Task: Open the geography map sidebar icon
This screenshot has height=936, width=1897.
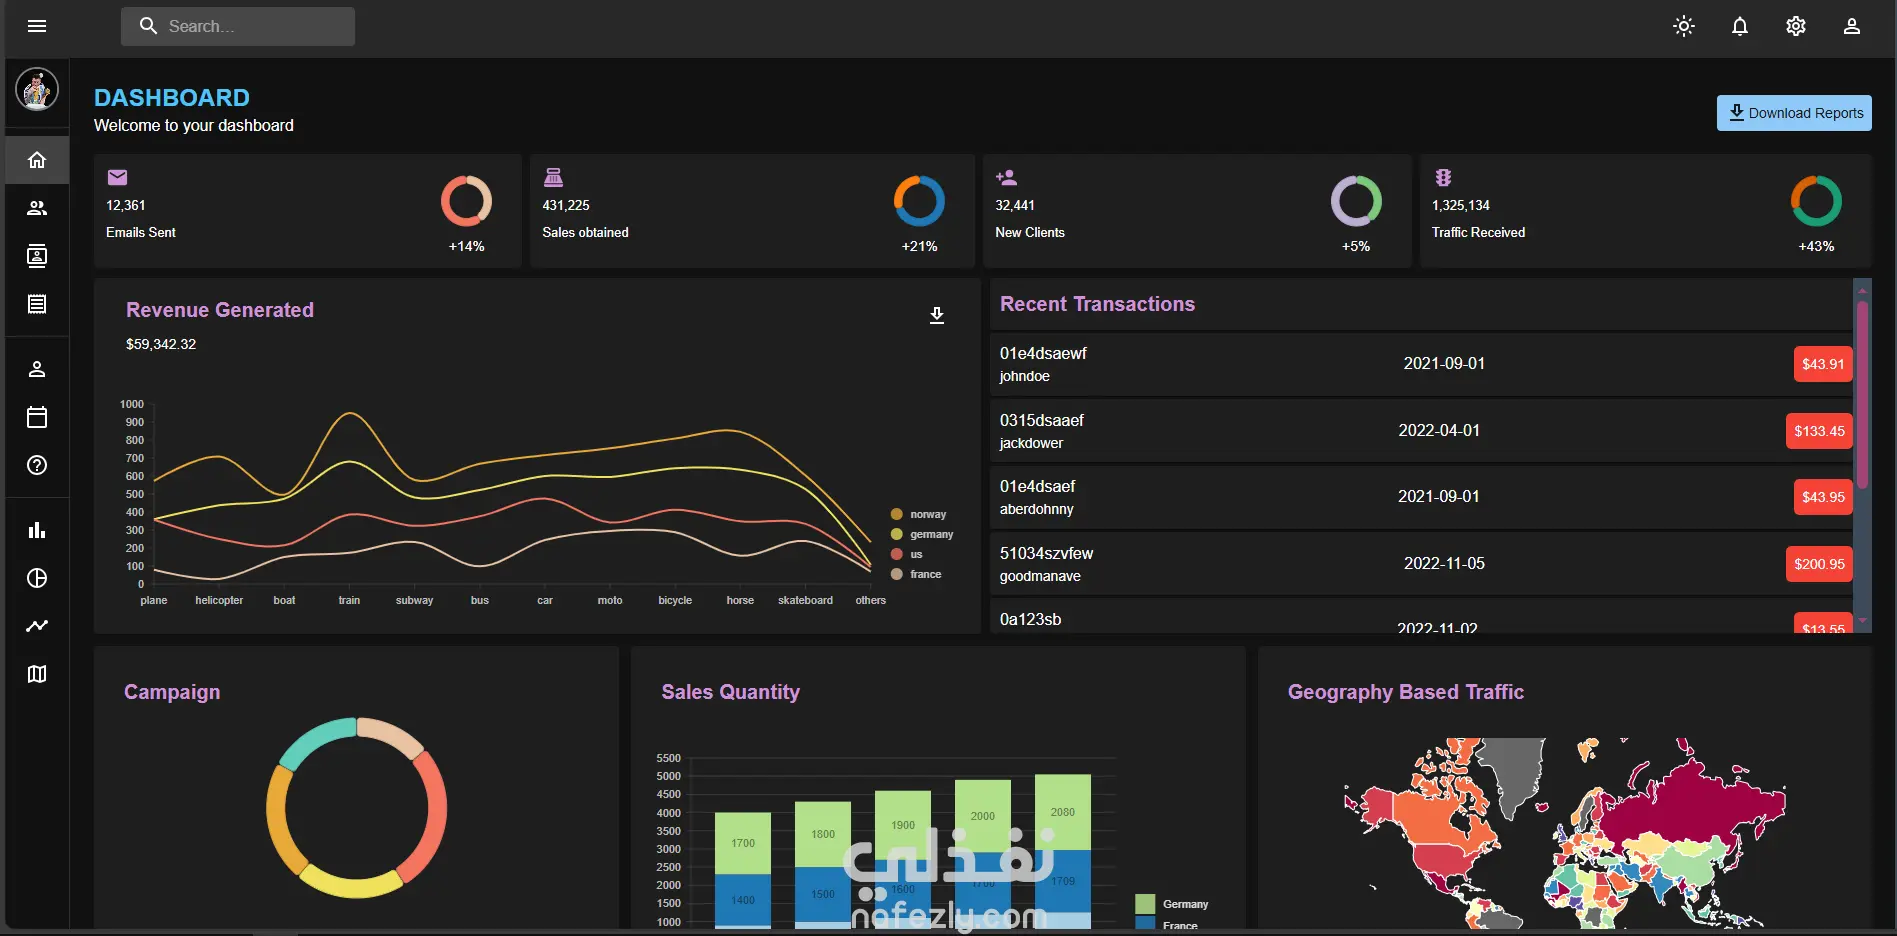Action: click(37, 674)
